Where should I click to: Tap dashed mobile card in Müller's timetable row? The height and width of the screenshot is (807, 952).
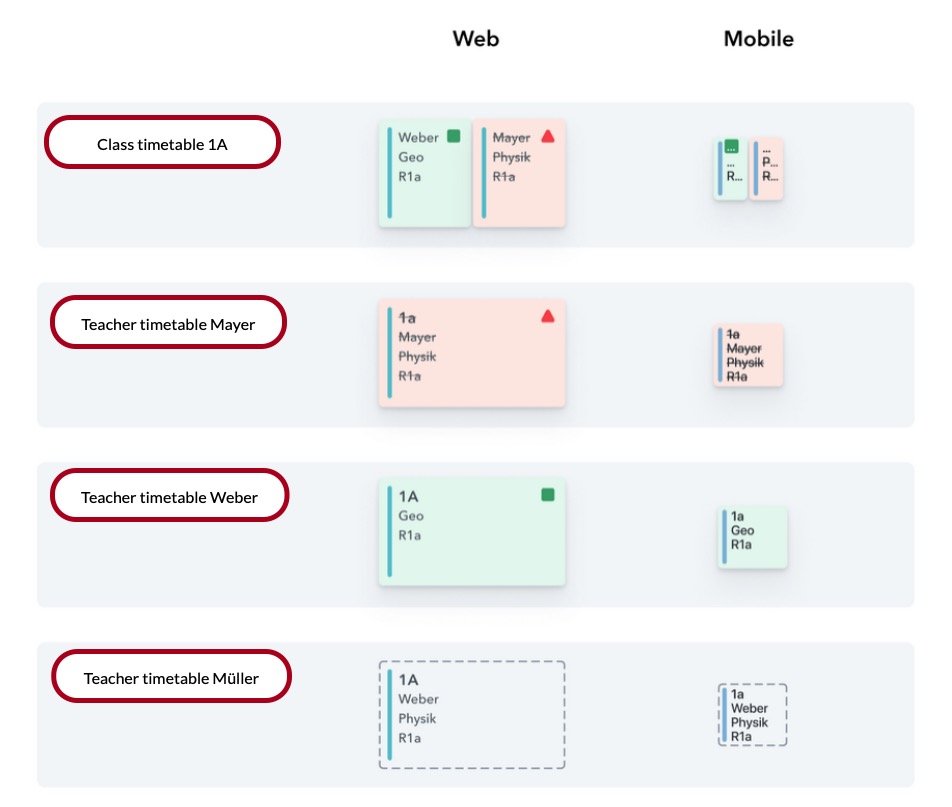click(752, 714)
